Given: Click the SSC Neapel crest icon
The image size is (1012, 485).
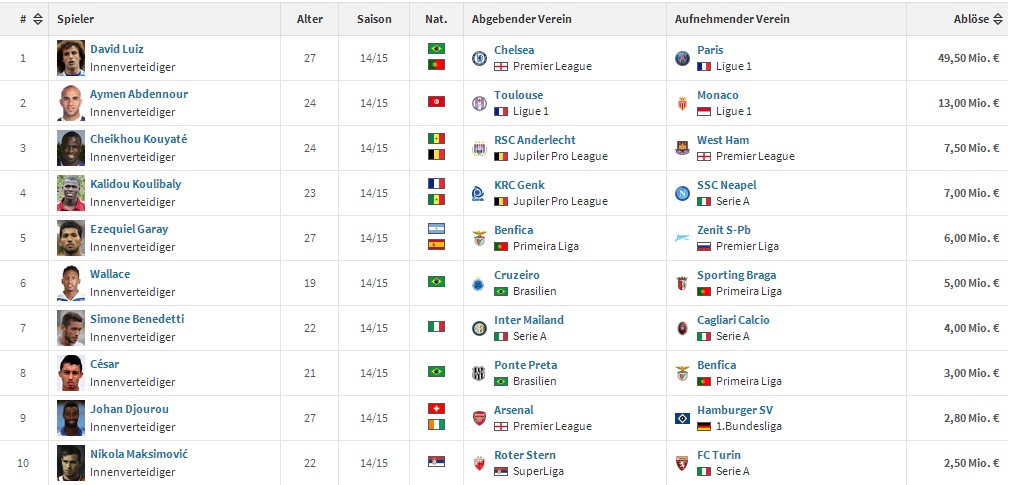Looking at the screenshot, I should point(683,193).
